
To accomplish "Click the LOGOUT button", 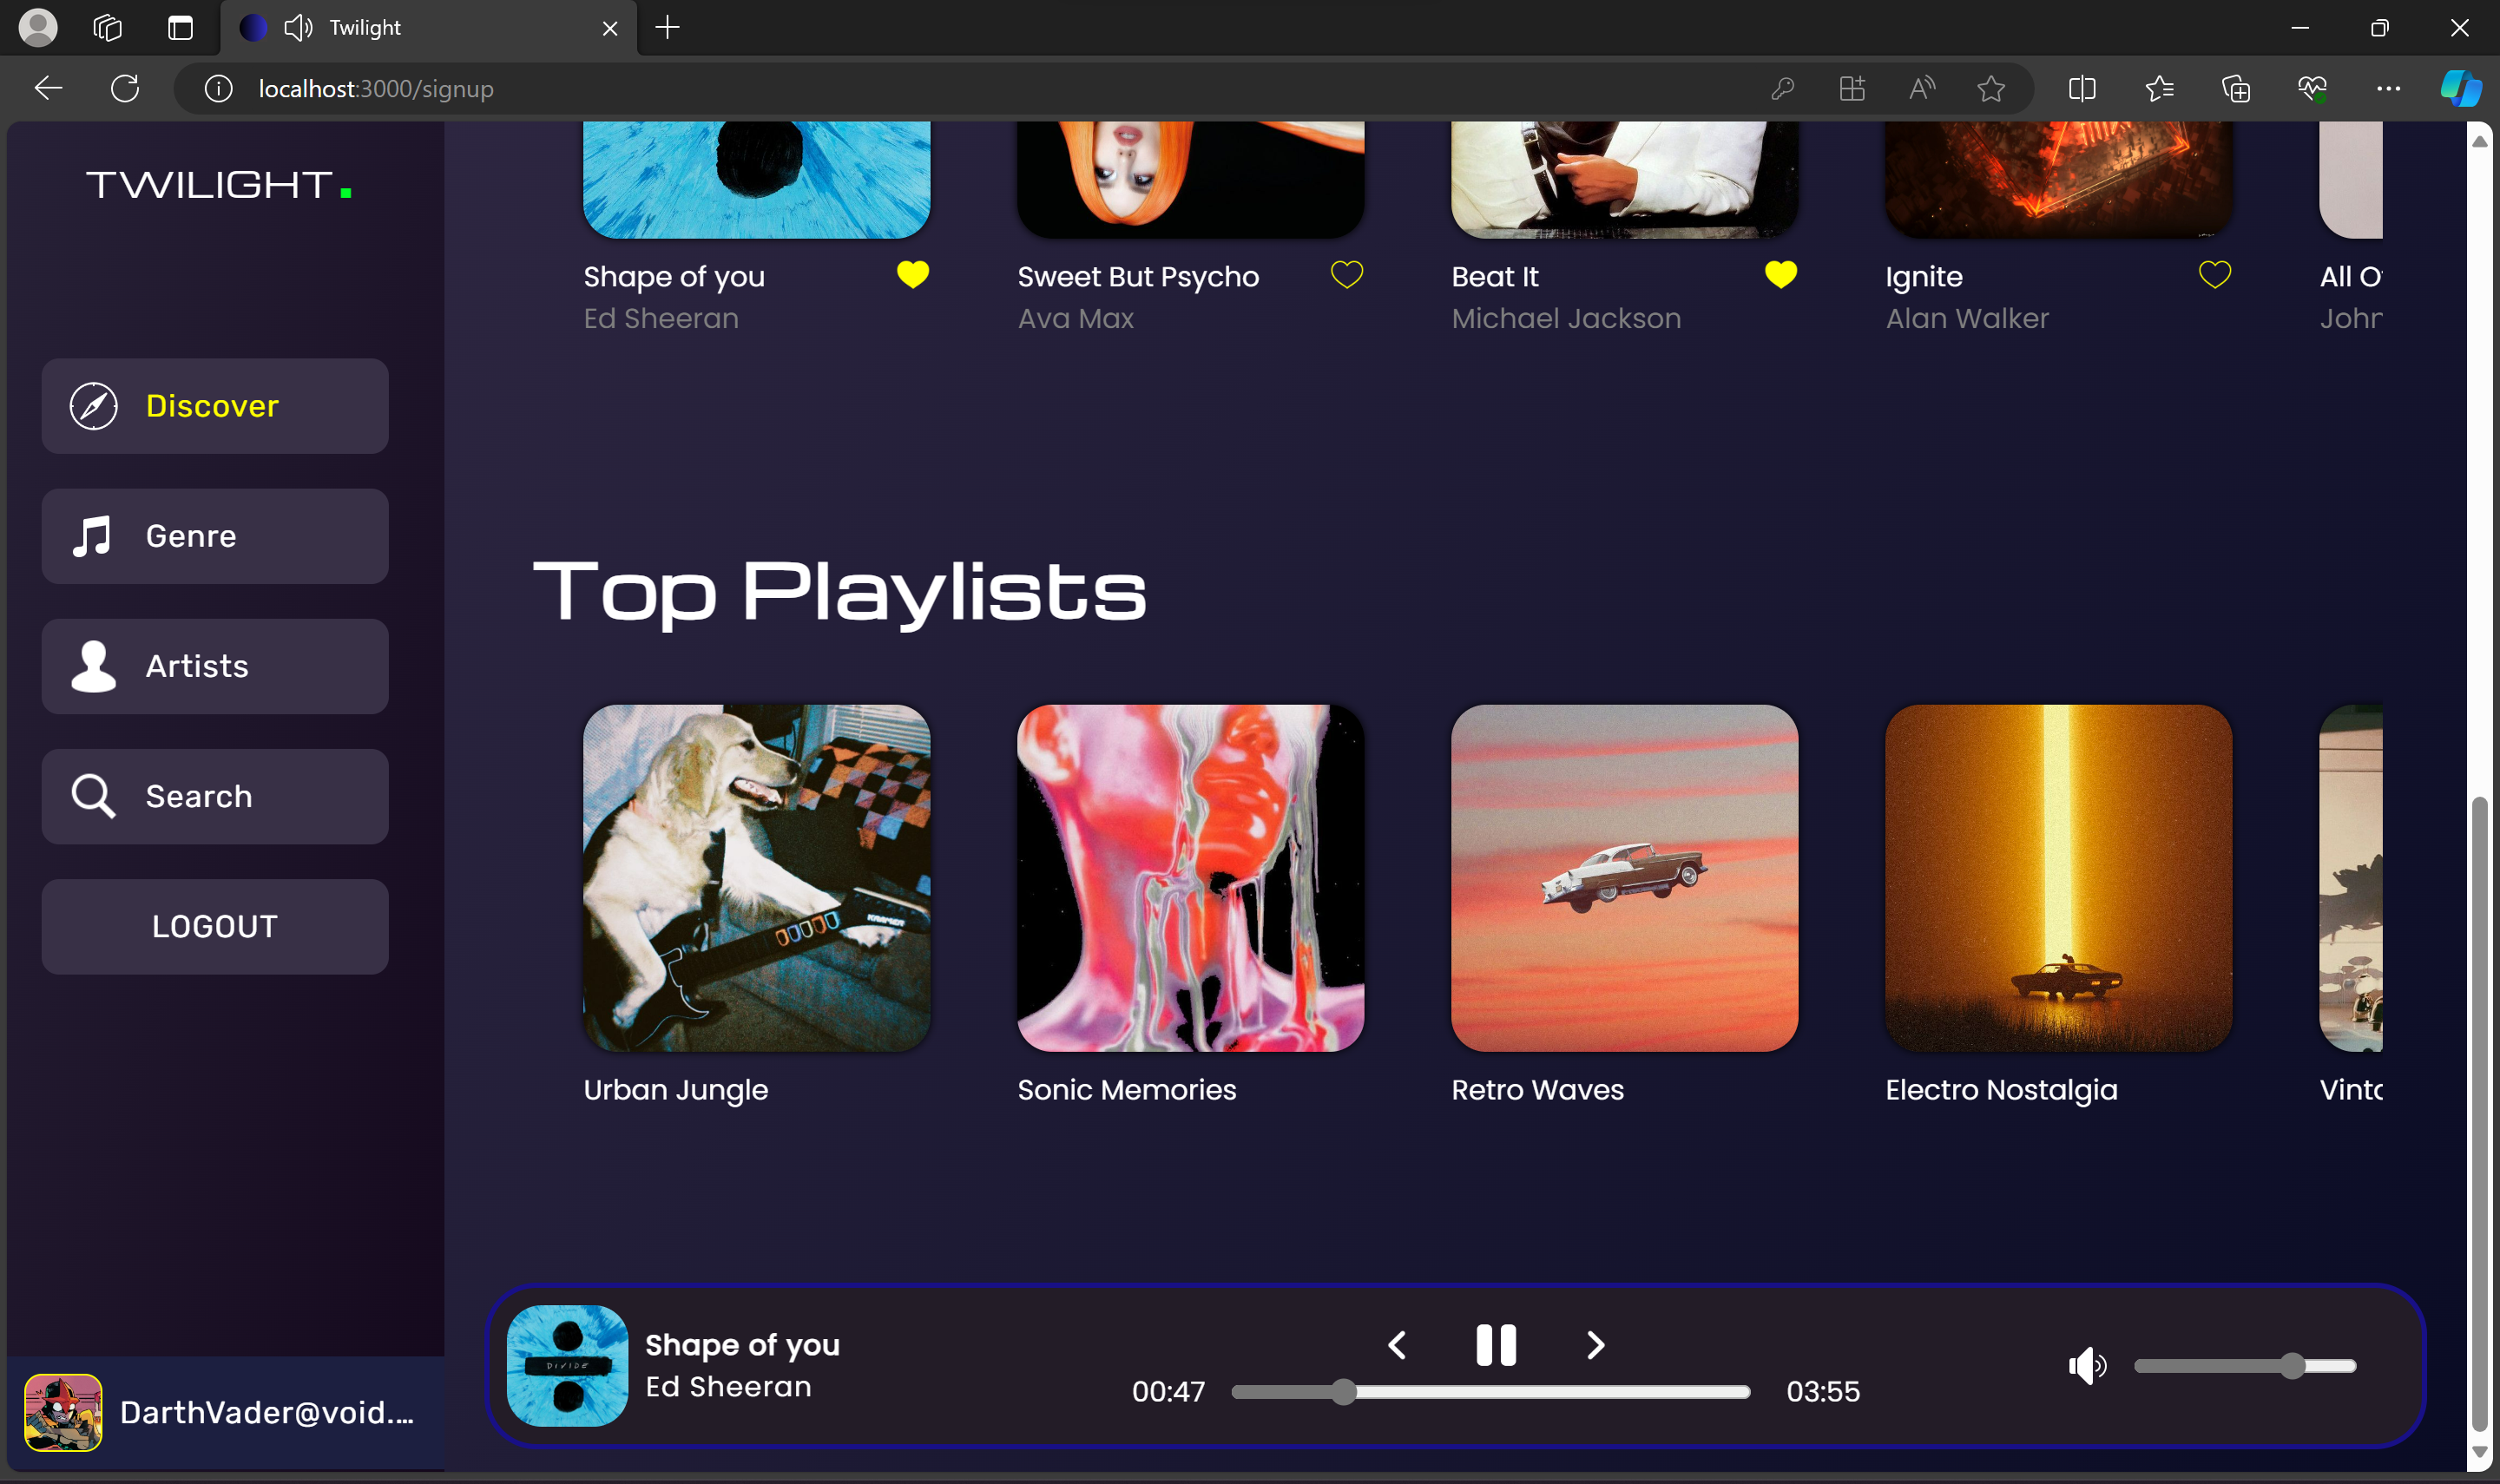I will 214,926.
